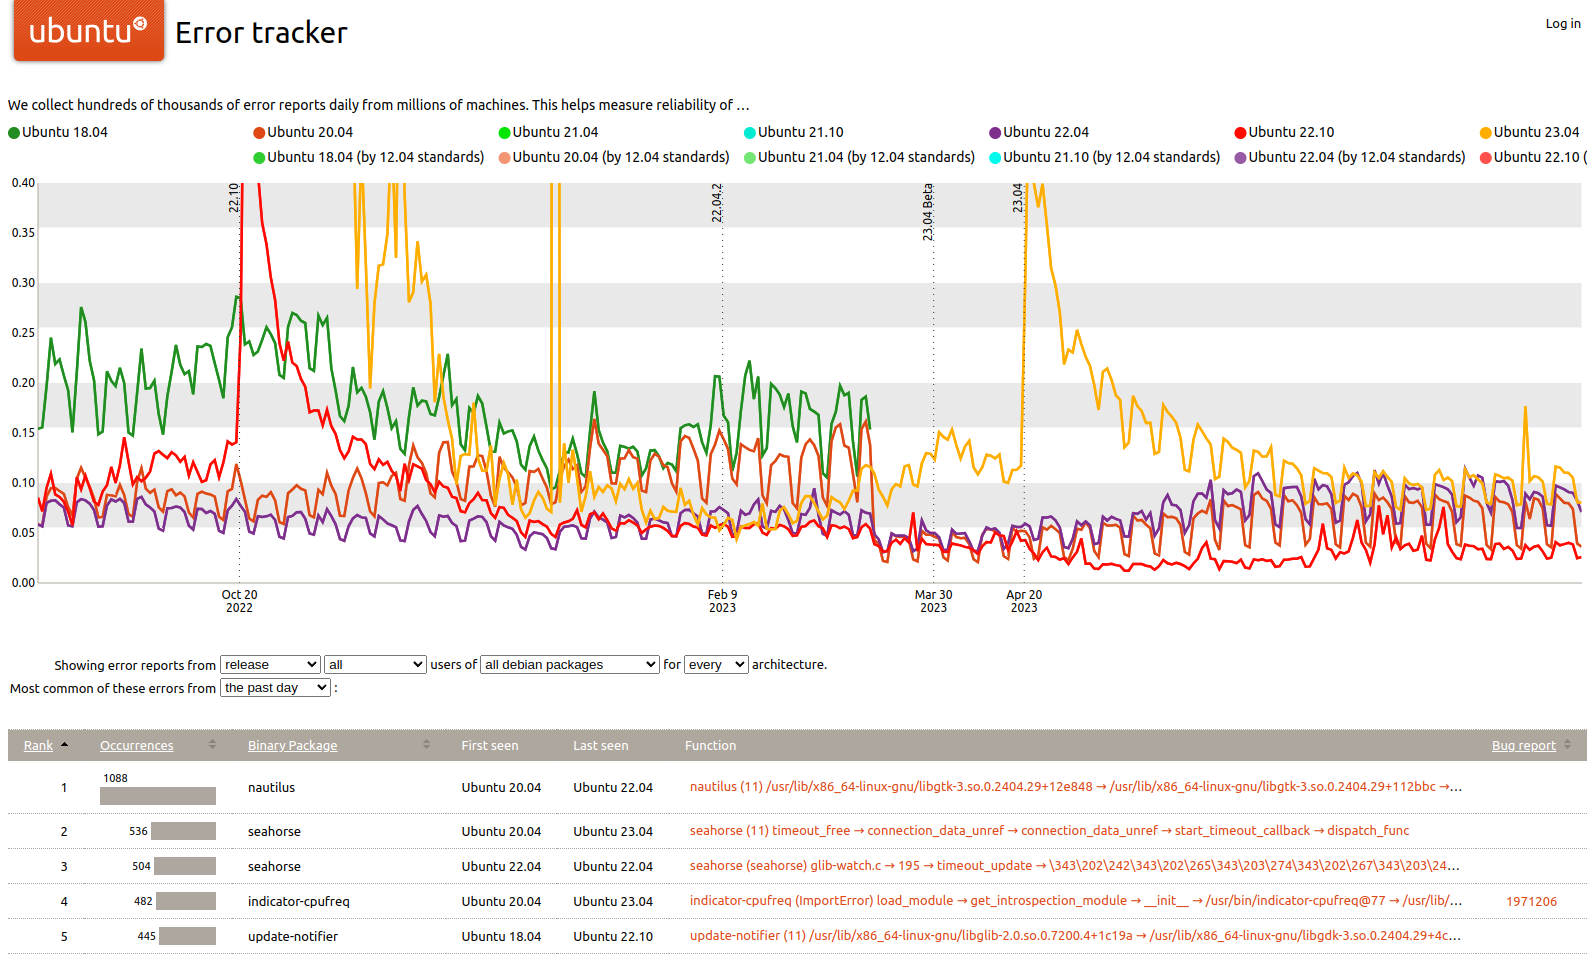Screen dimensions: 1595x962
Task: Click the 22.04.2 release marker on chart
Action: (717, 203)
